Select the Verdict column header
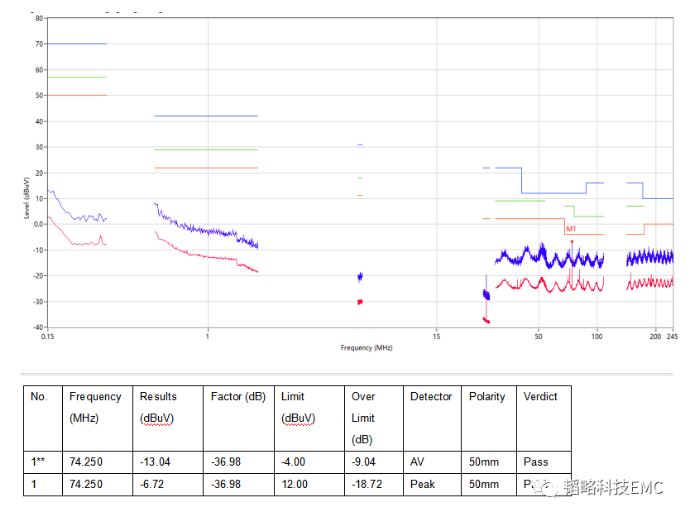The width and height of the screenshot is (695, 513). pos(540,396)
